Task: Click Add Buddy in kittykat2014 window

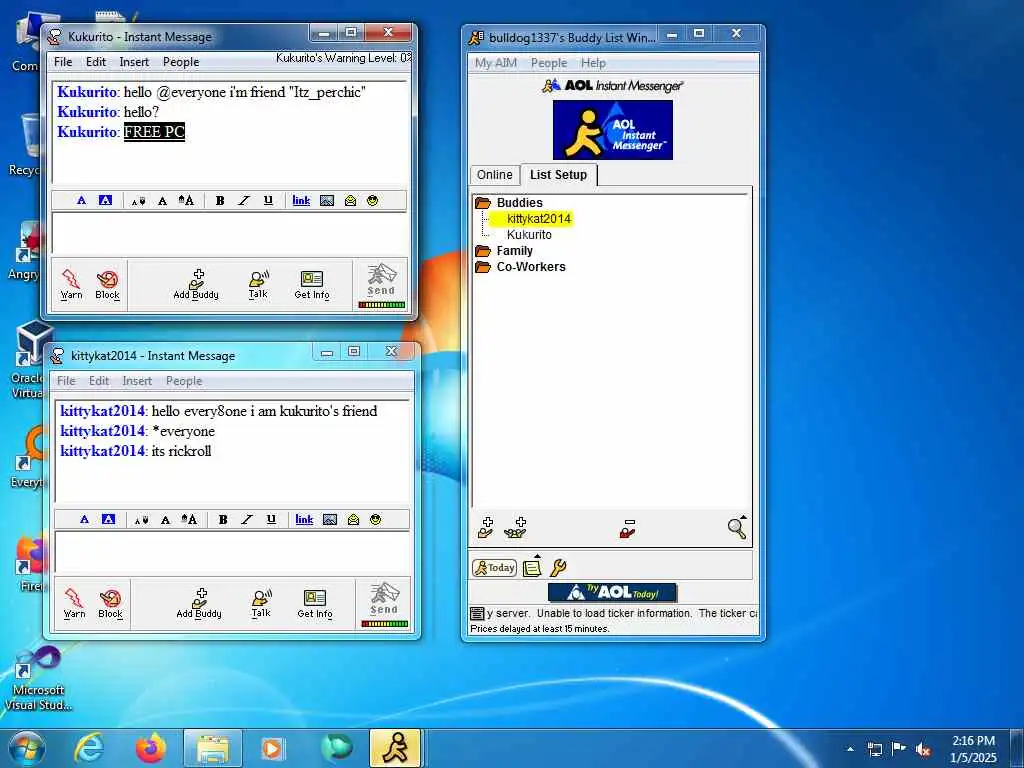Action: click(199, 603)
